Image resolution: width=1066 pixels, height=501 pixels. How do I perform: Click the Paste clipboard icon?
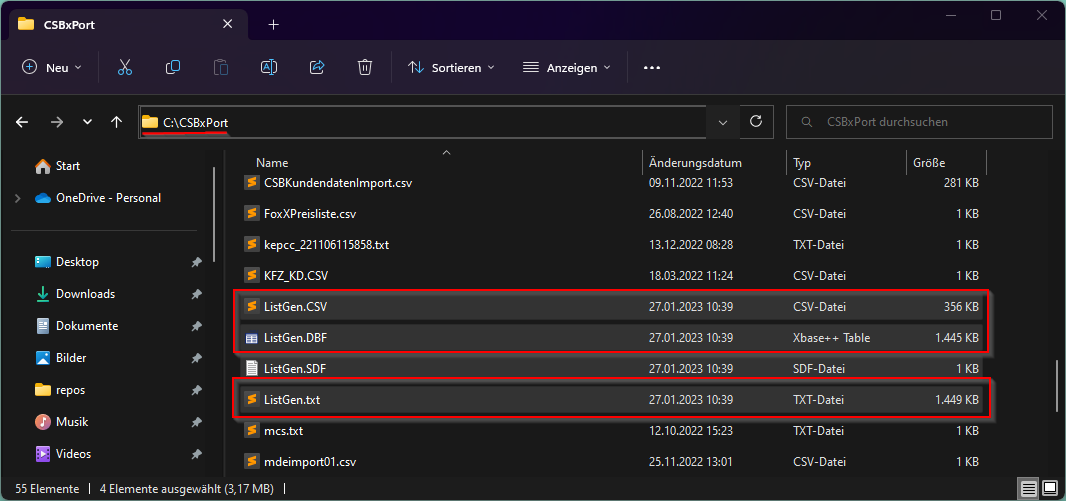[221, 67]
